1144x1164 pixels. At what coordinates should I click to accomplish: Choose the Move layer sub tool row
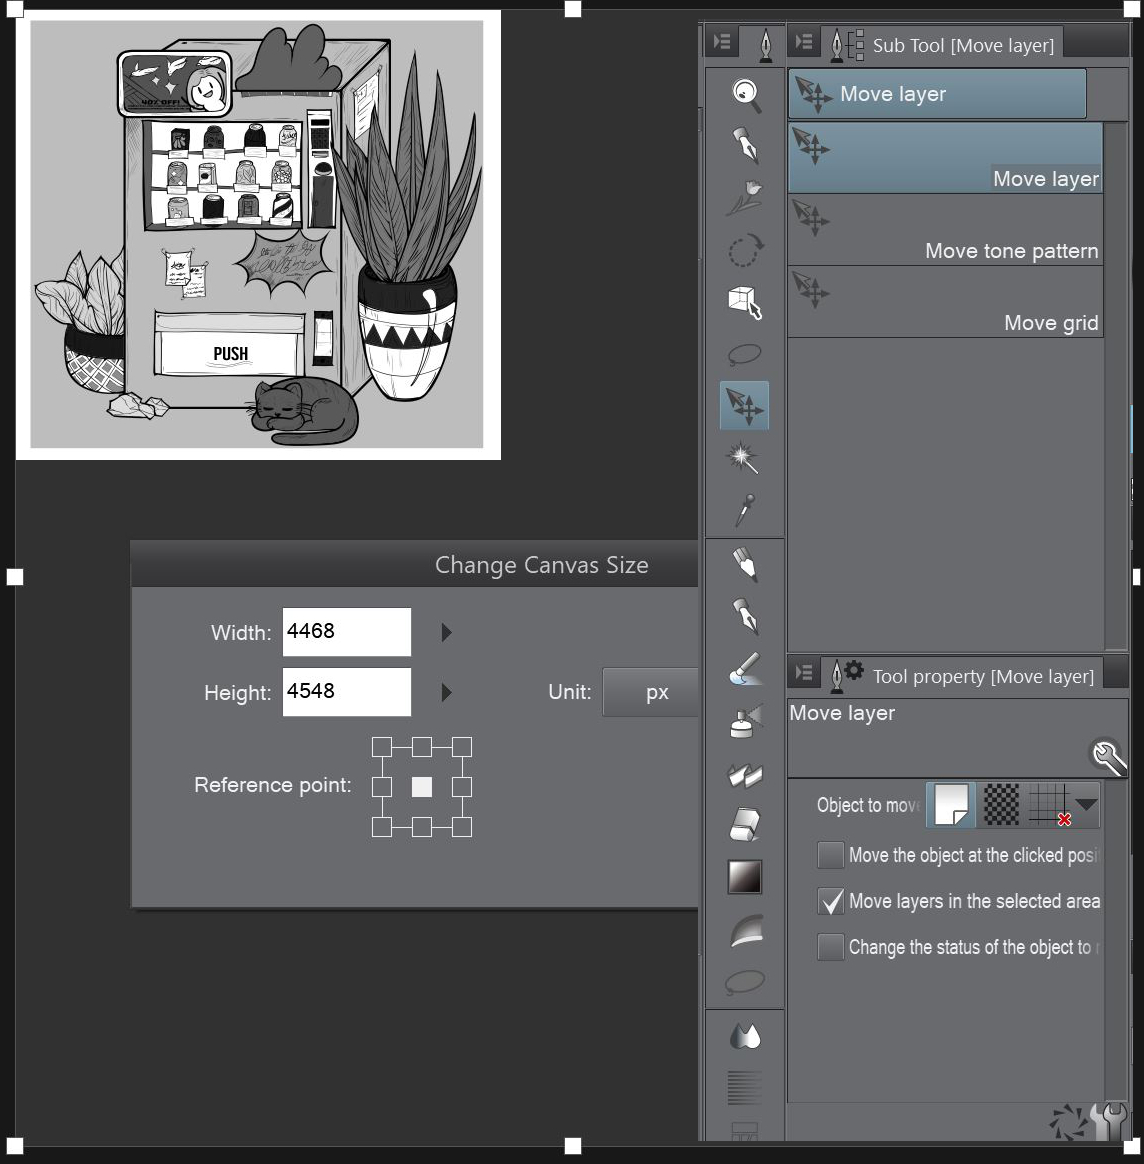click(x=945, y=158)
